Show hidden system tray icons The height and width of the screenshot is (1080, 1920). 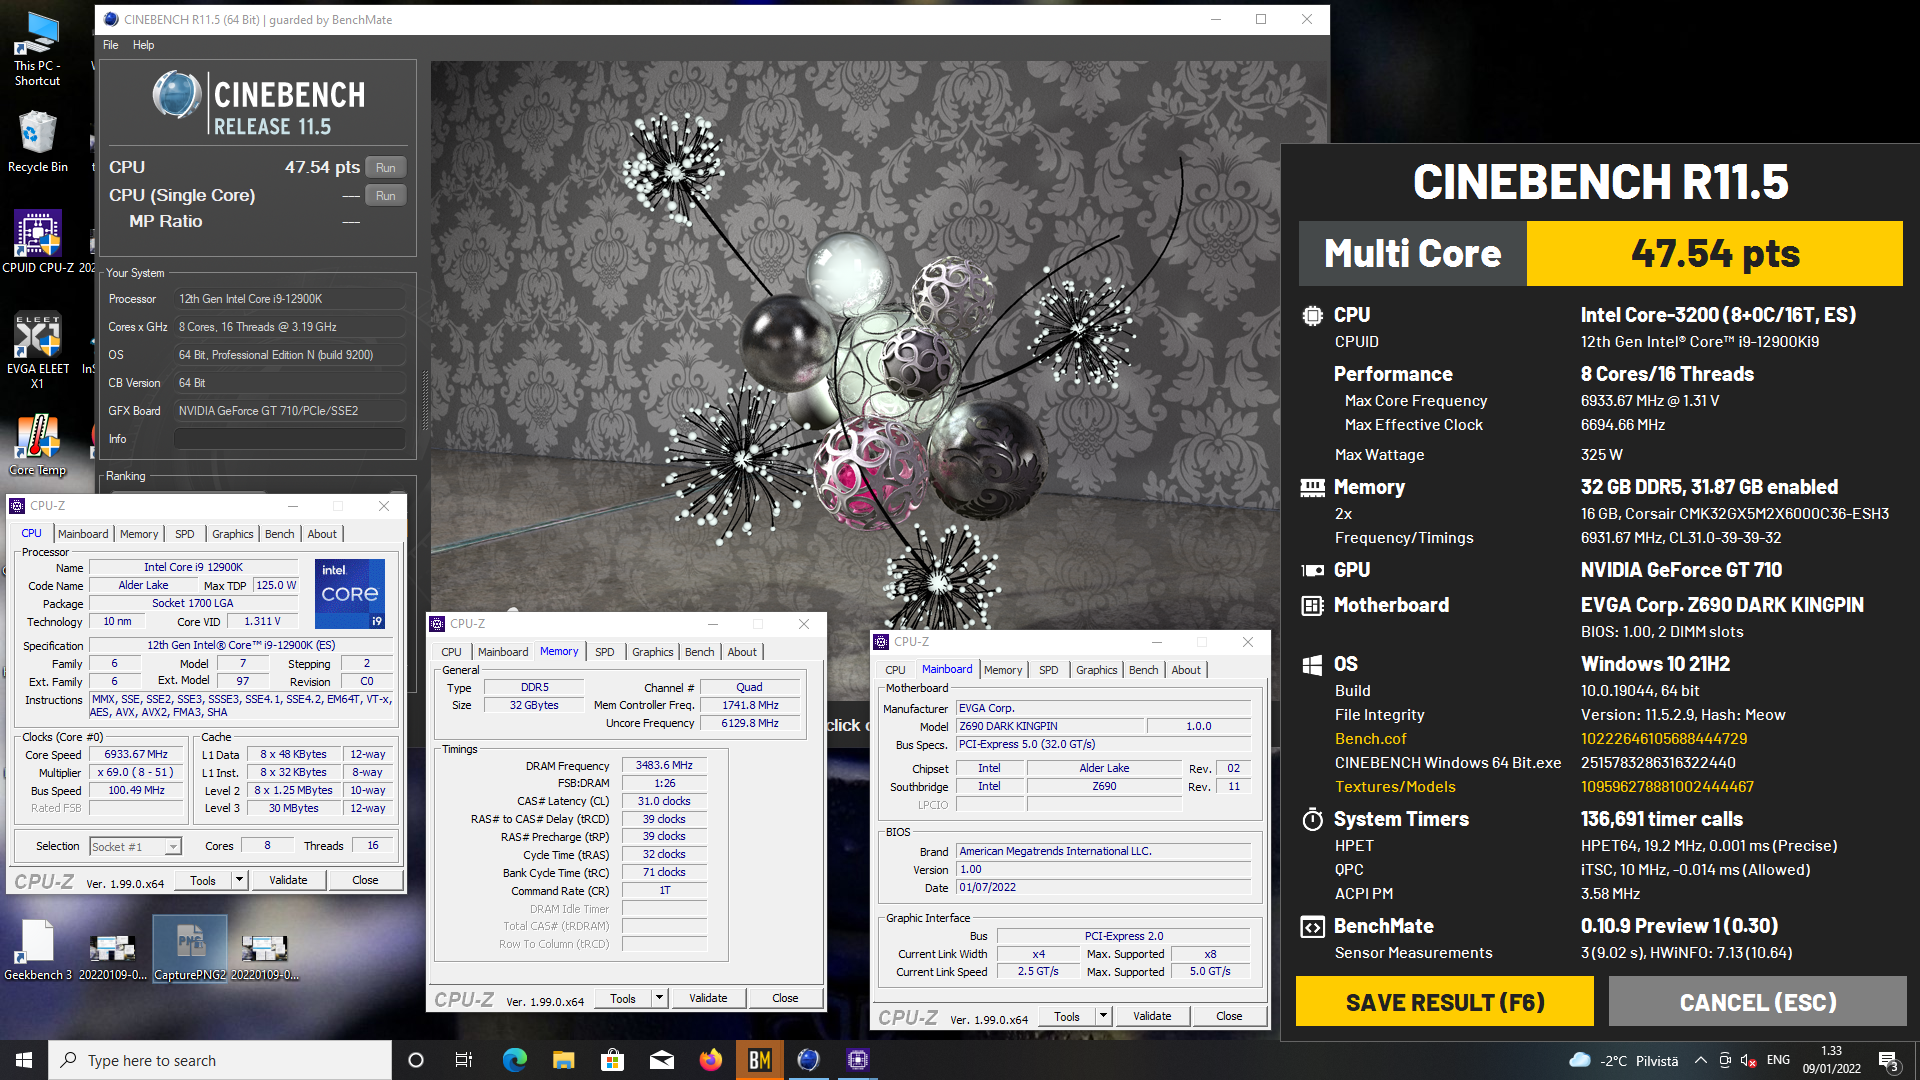(x=1700, y=1060)
